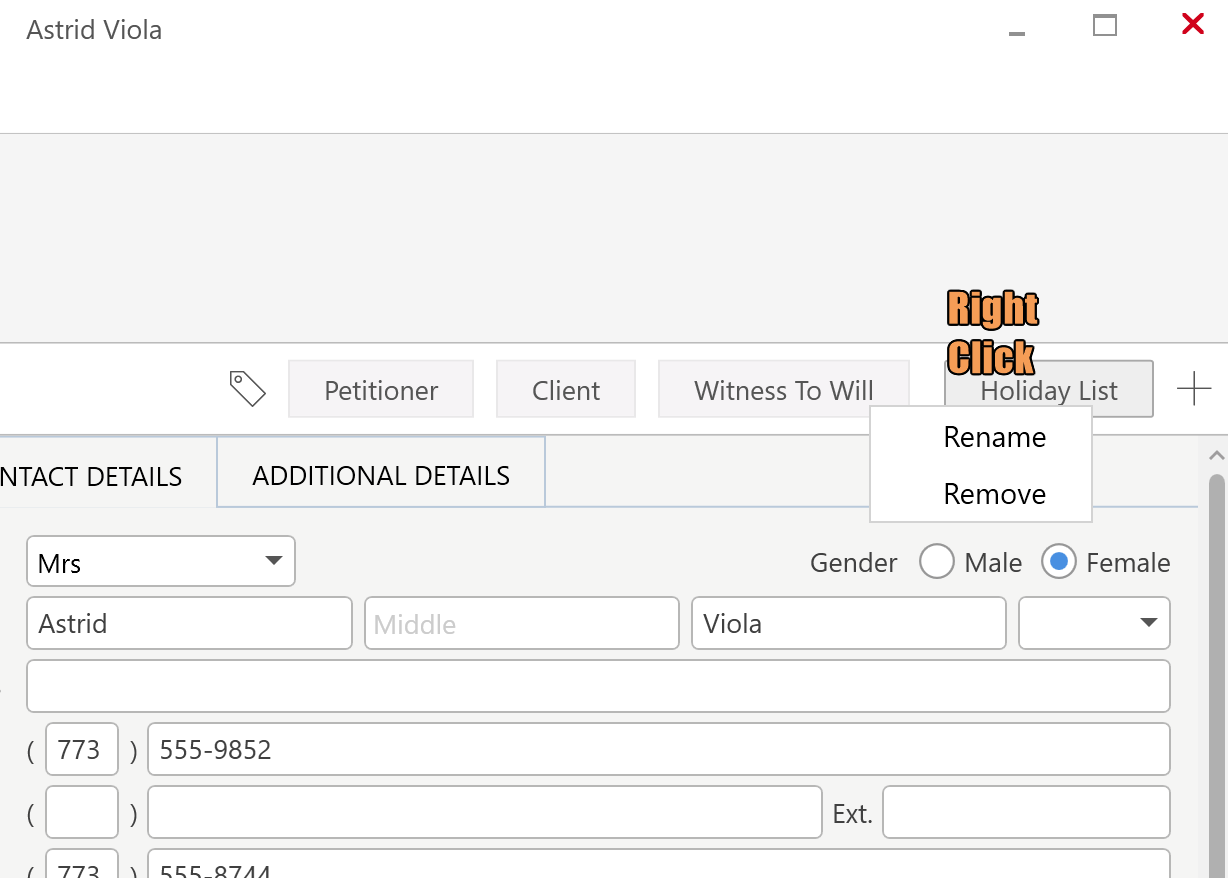Expand the name suffix dropdown

(1094, 623)
